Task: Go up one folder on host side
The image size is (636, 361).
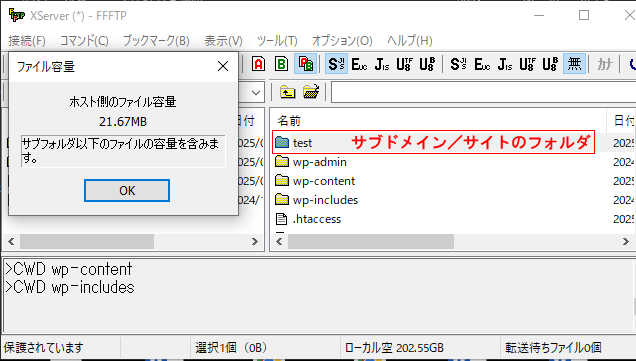Action: click(288, 92)
